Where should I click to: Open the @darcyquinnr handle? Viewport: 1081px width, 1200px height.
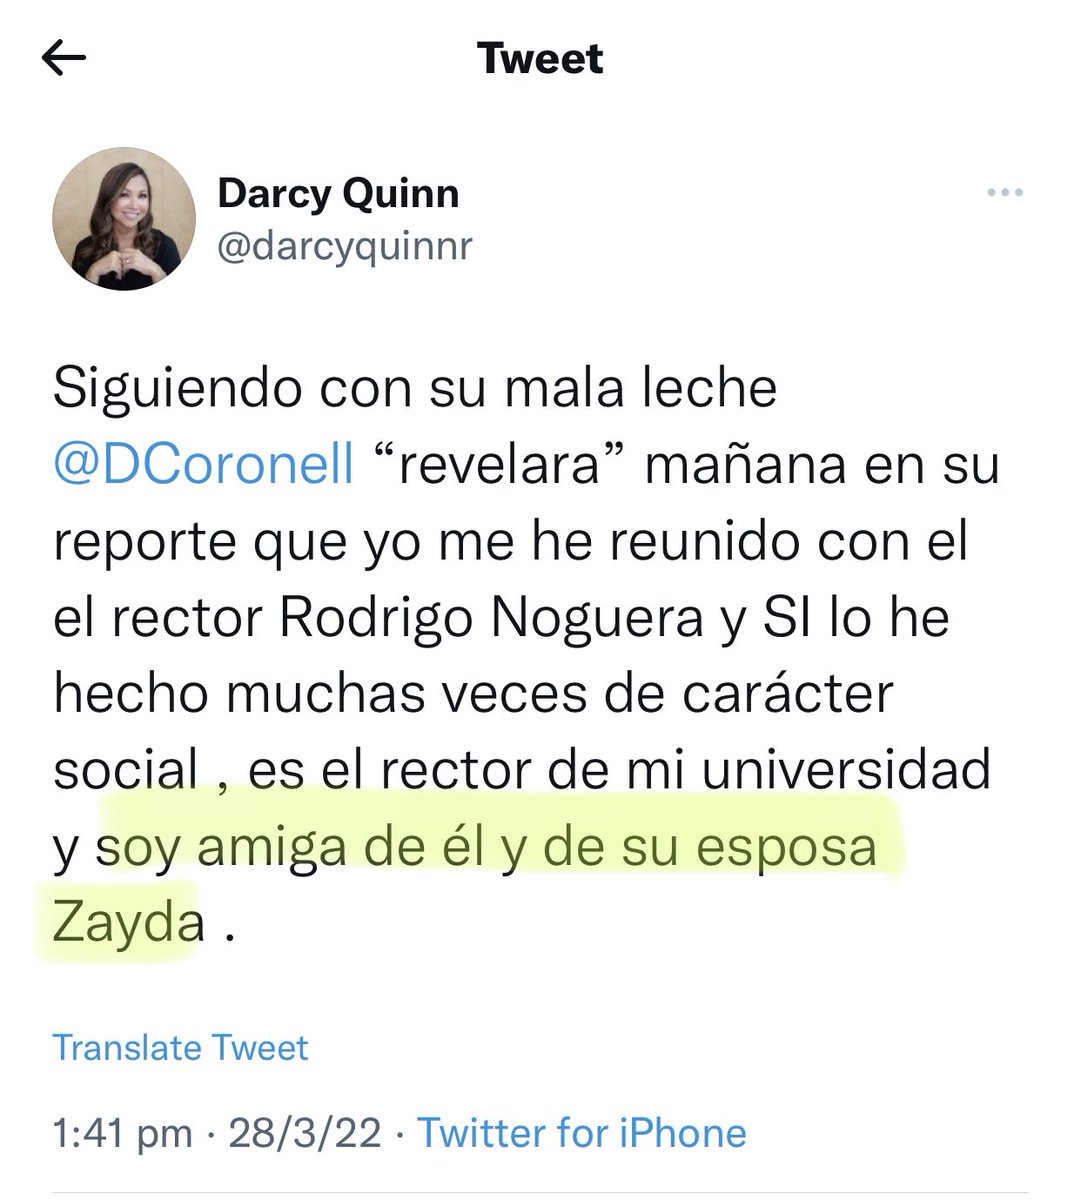[344, 246]
